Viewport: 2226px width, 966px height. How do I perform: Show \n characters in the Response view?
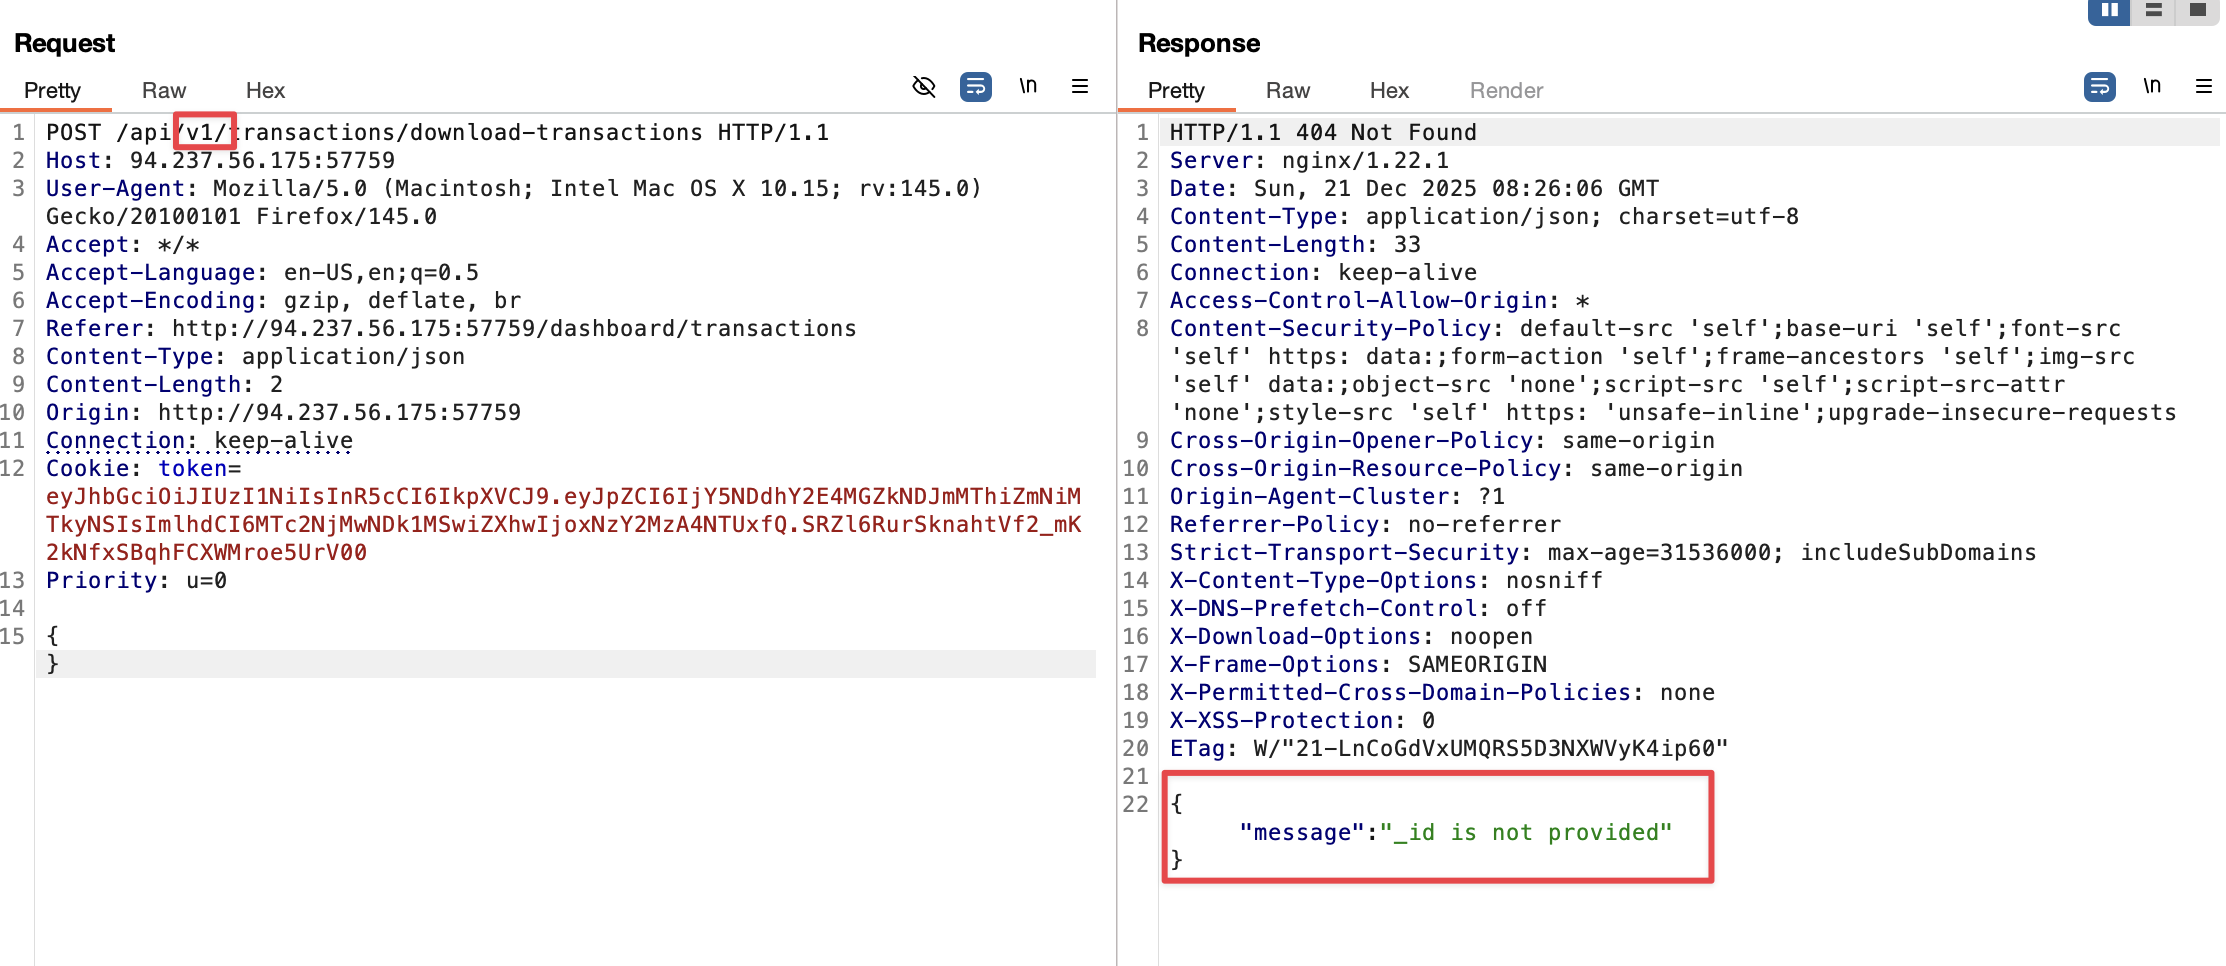point(2152,87)
